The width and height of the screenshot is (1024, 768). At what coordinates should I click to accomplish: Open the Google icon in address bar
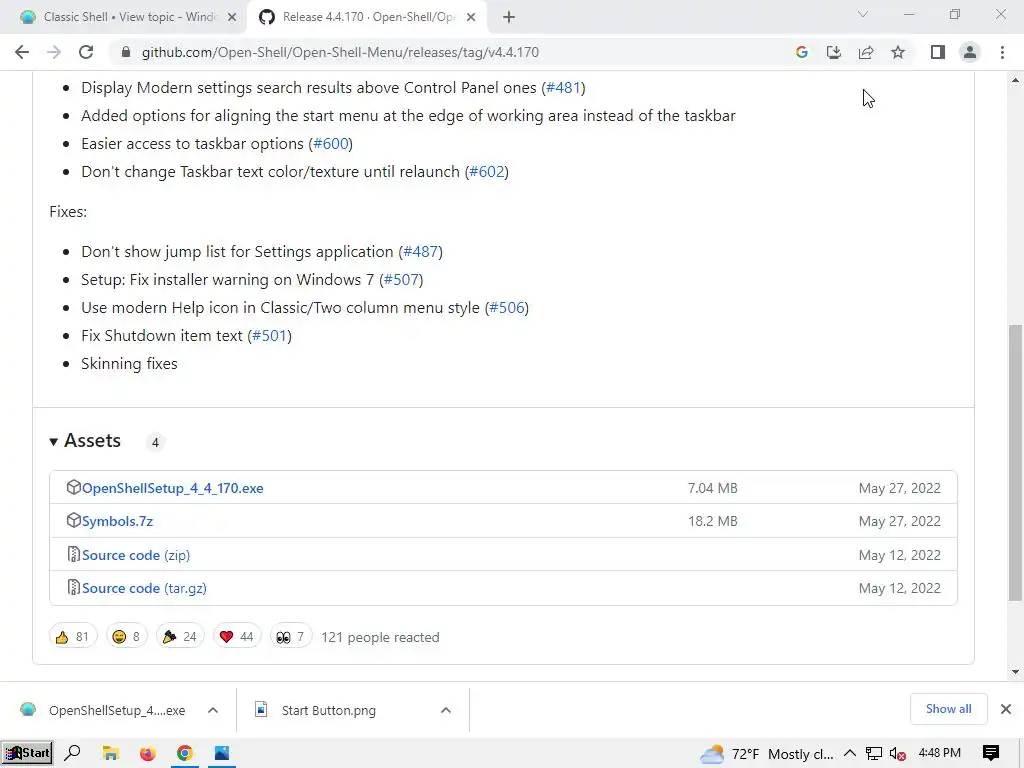click(x=801, y=52)
